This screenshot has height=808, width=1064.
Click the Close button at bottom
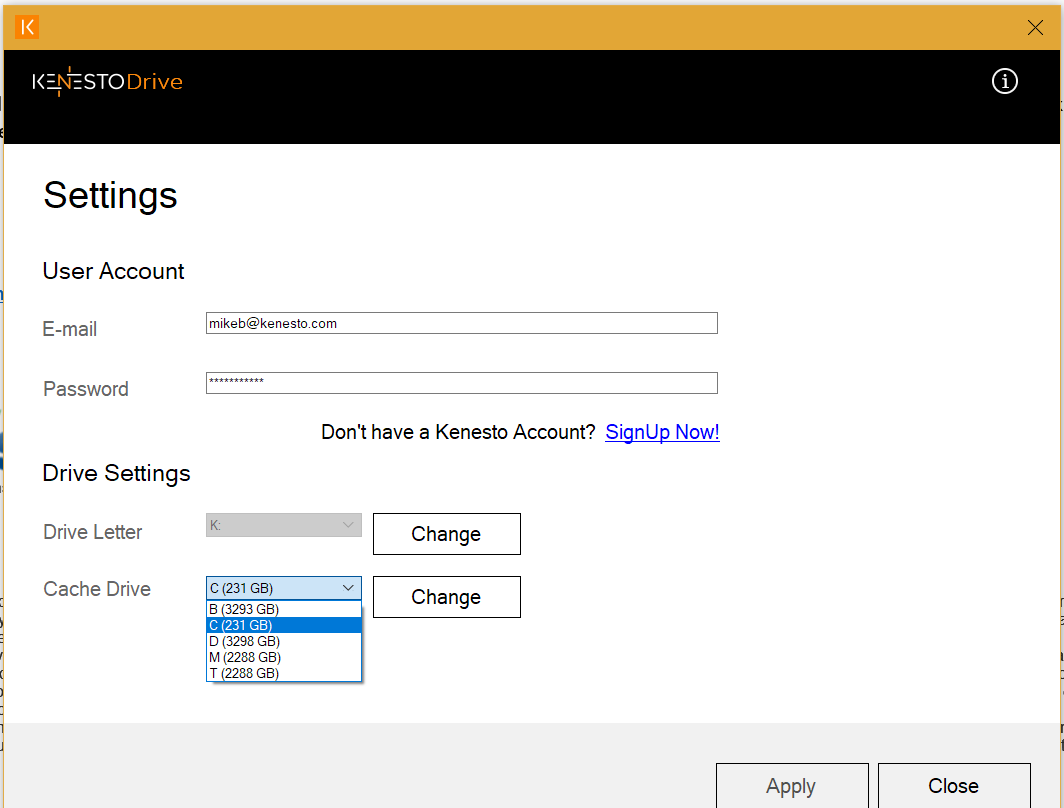click(953, 786)
